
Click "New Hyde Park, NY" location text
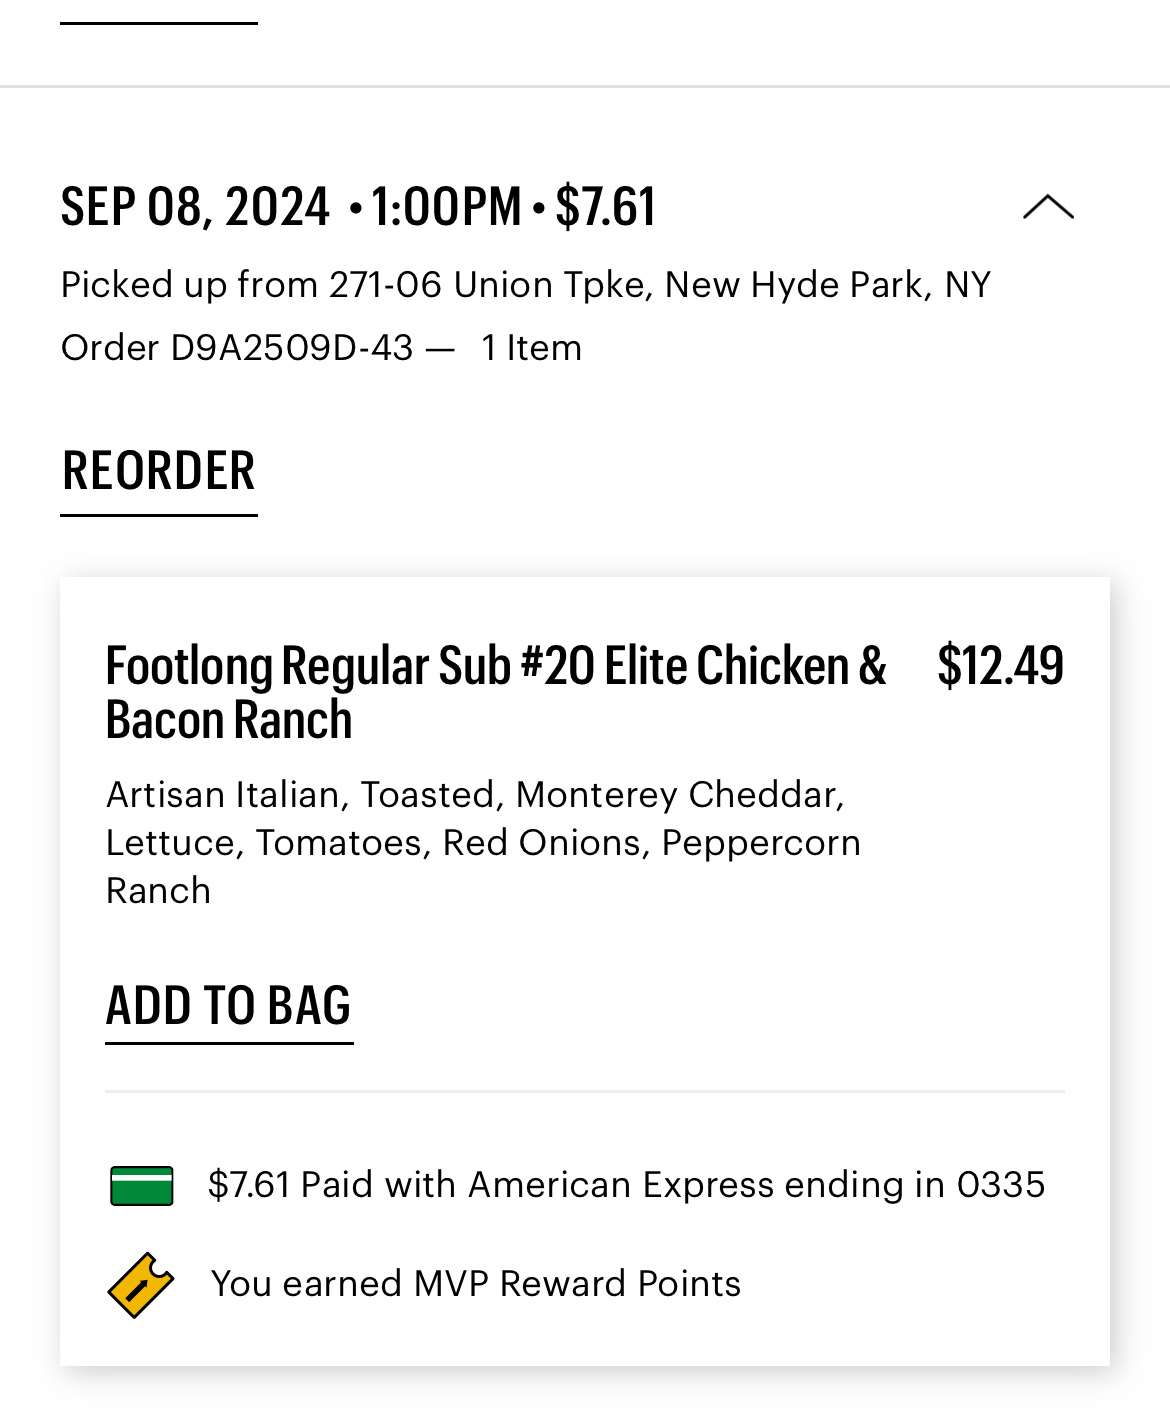tap(828, 285)
